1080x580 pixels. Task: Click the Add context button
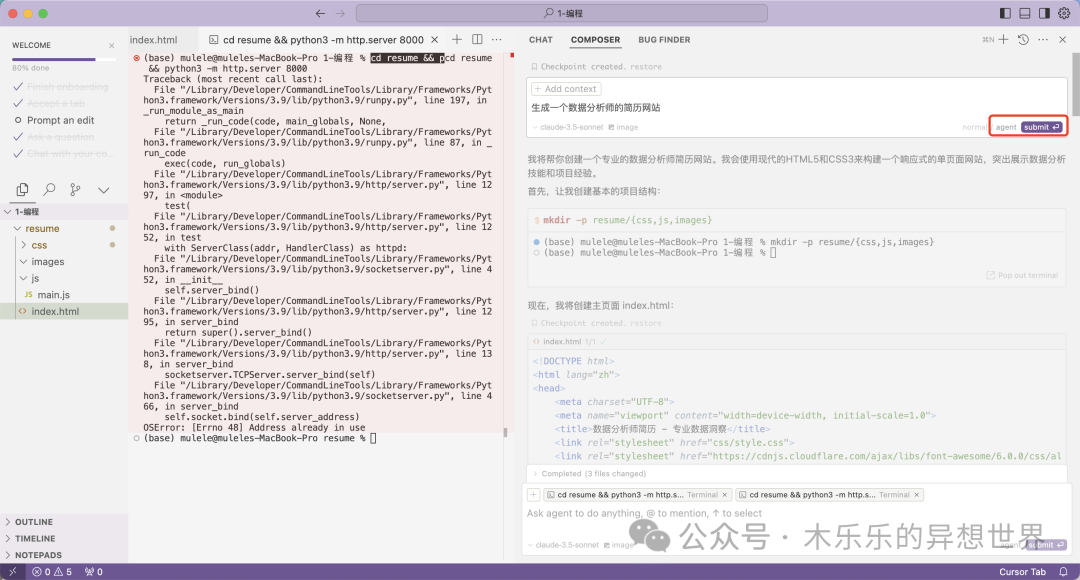(566, 89)
